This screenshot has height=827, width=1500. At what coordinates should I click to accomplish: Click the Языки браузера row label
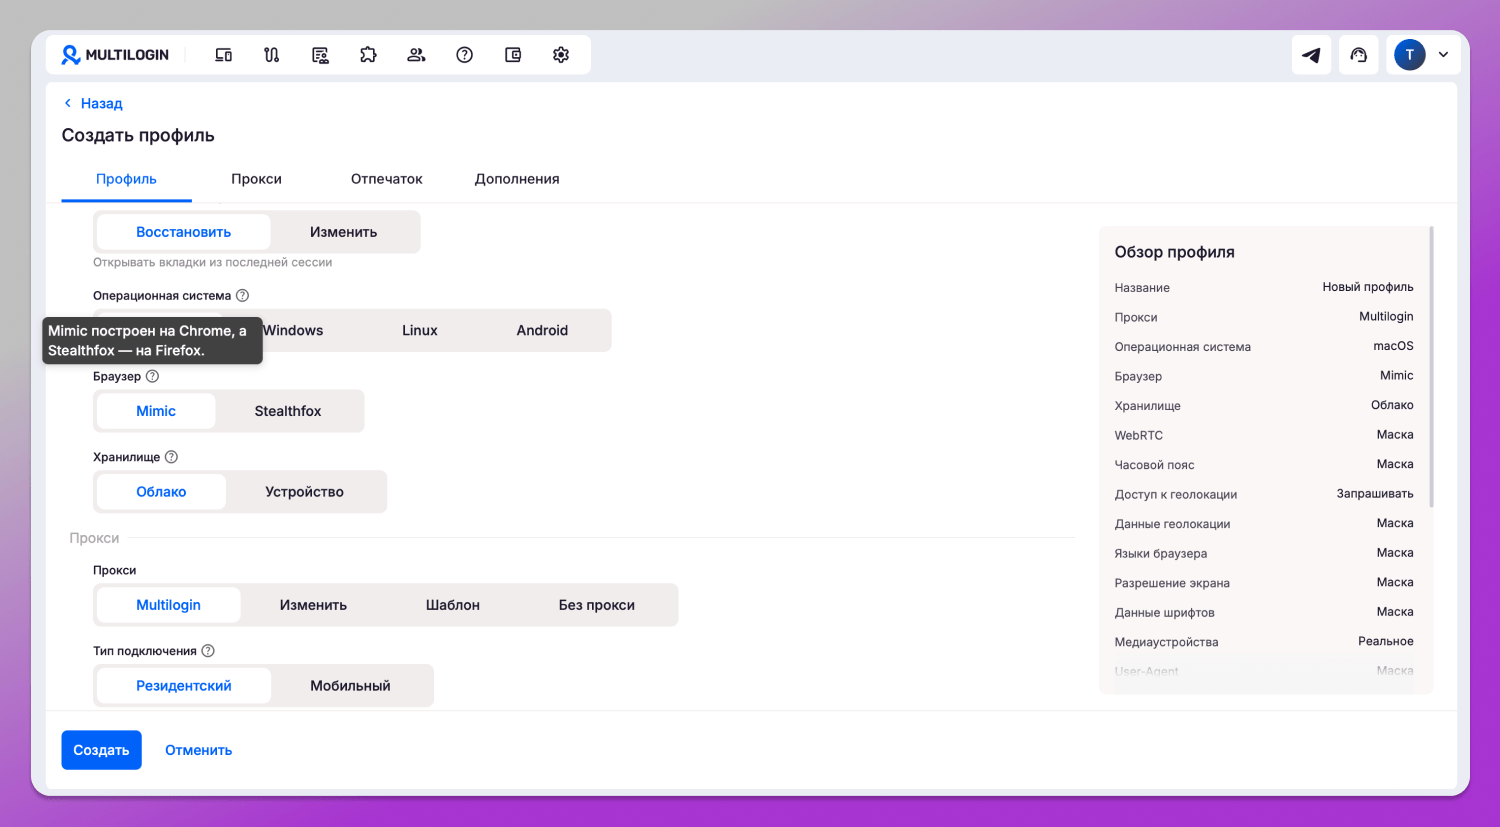coord(1161,554)
